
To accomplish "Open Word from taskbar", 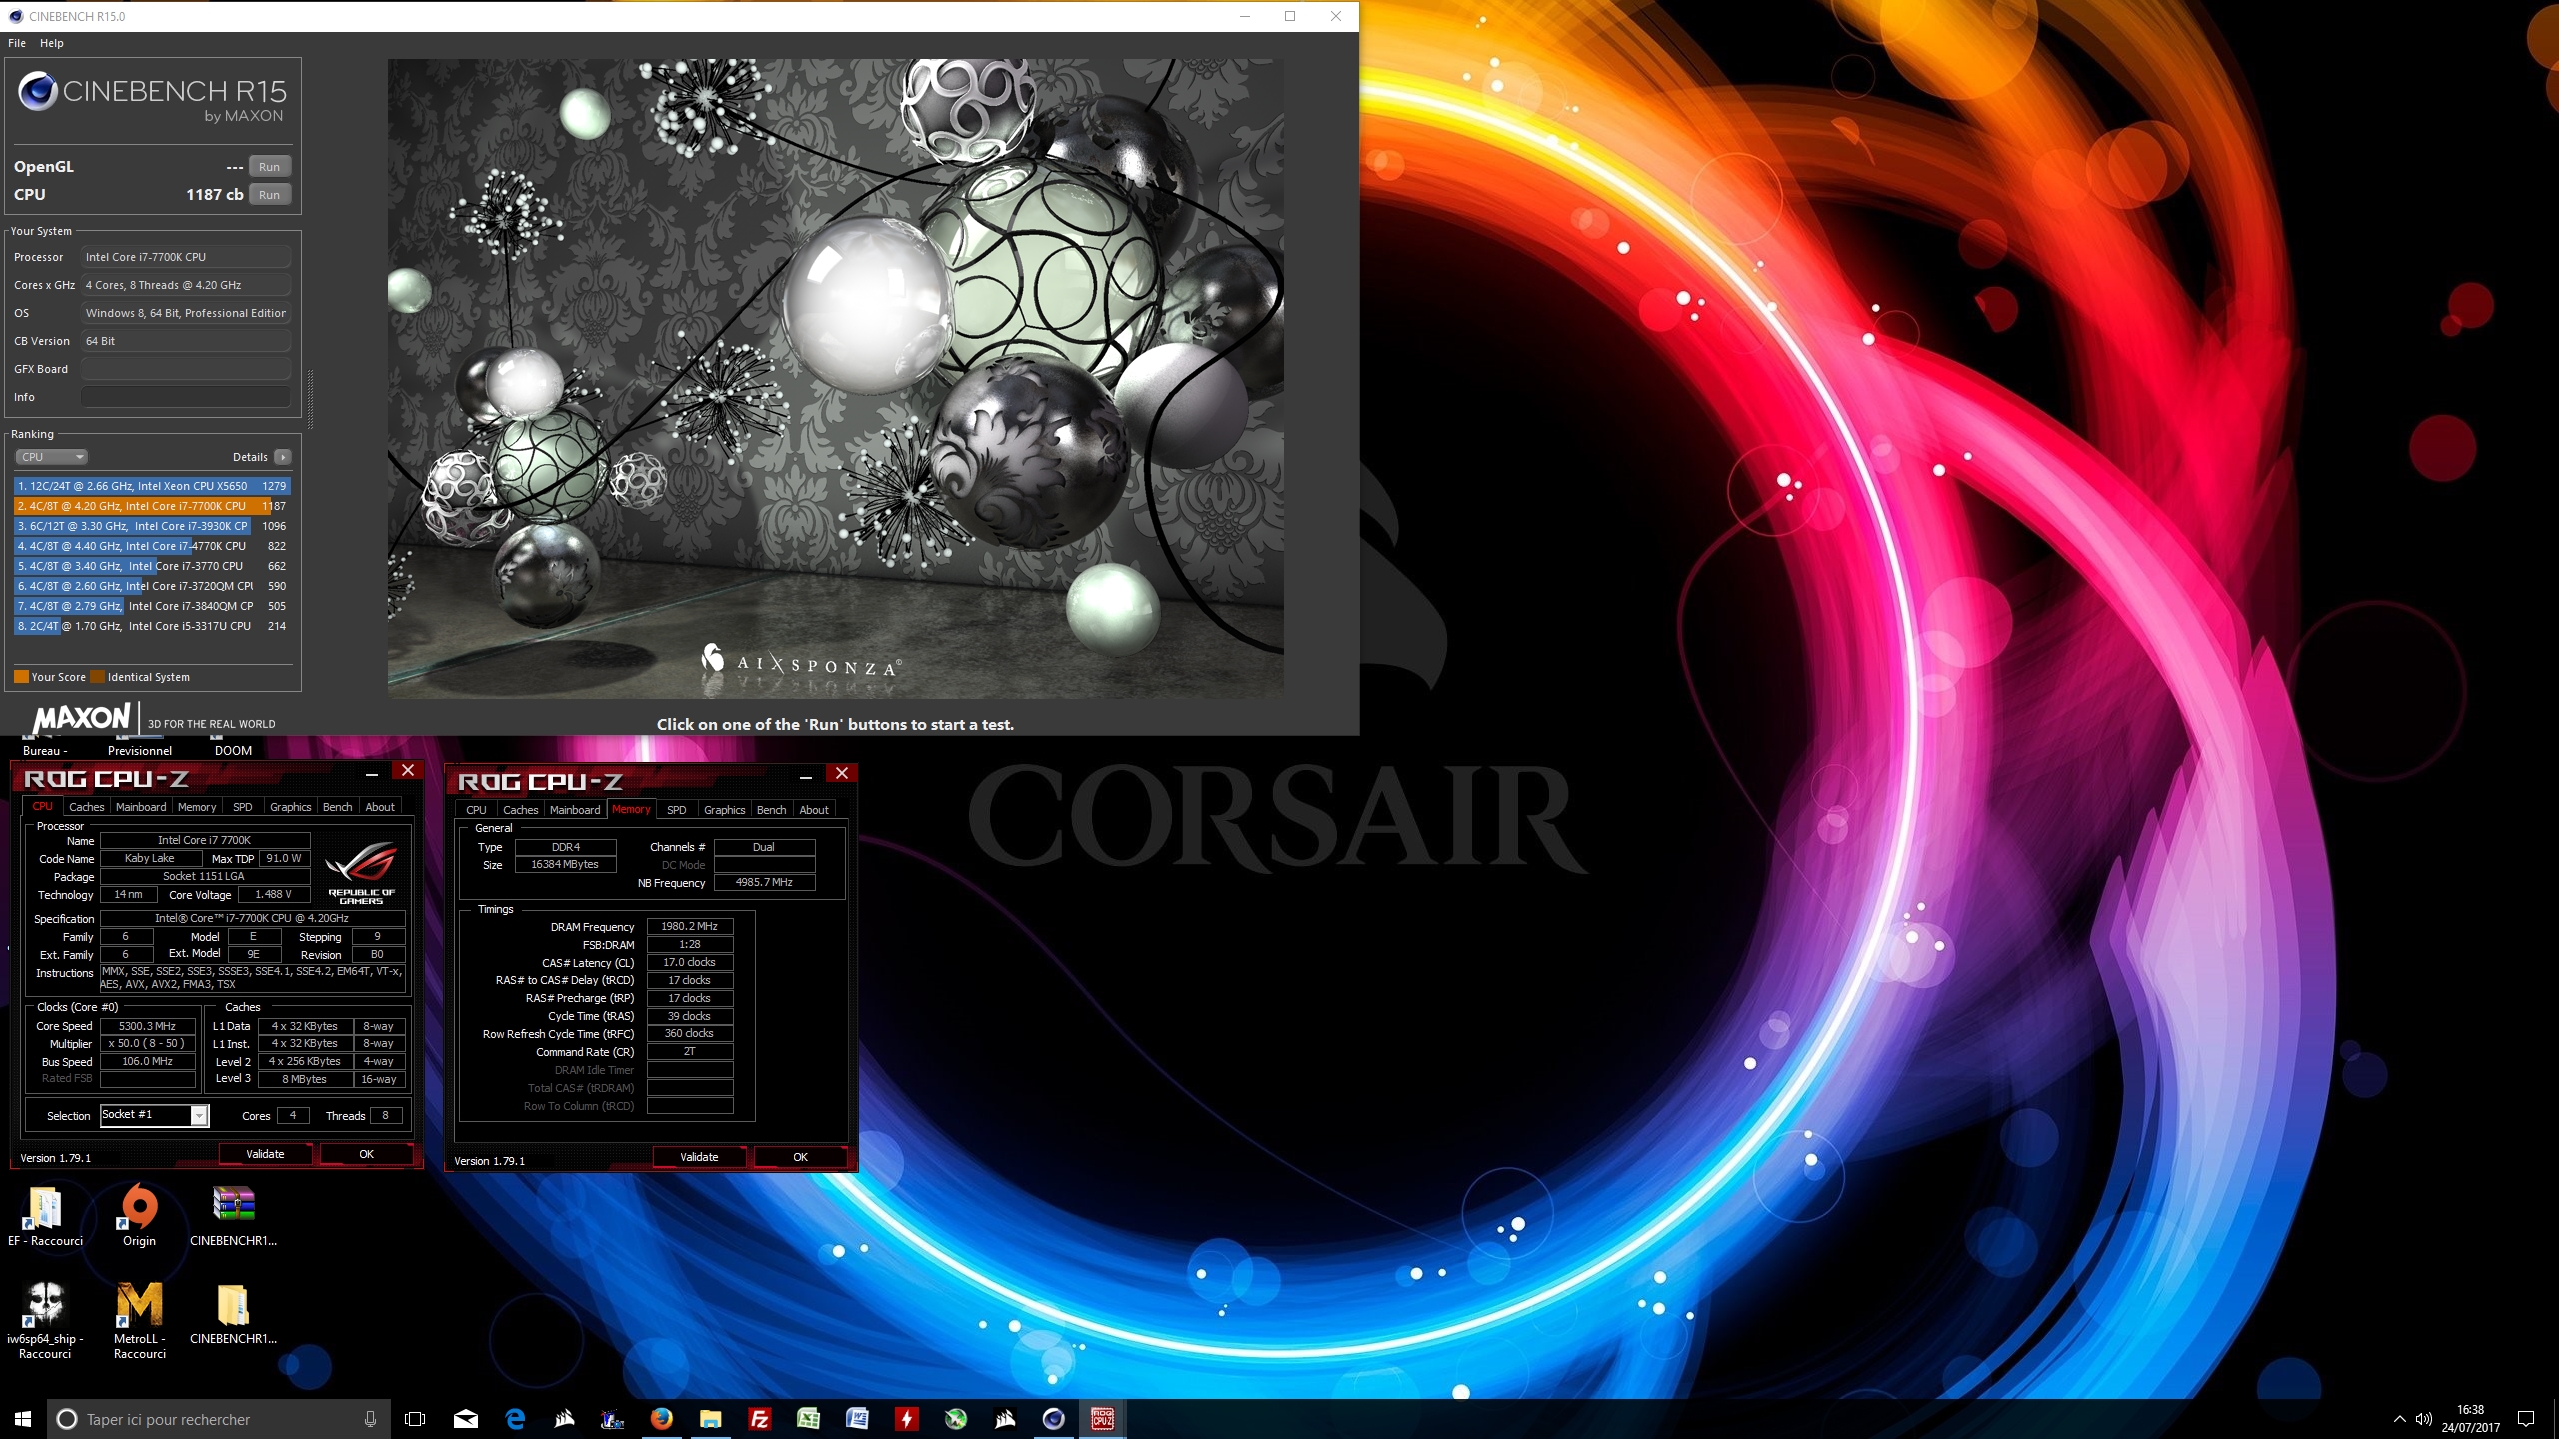I will pyautogui.click(x=857, y=1419).
